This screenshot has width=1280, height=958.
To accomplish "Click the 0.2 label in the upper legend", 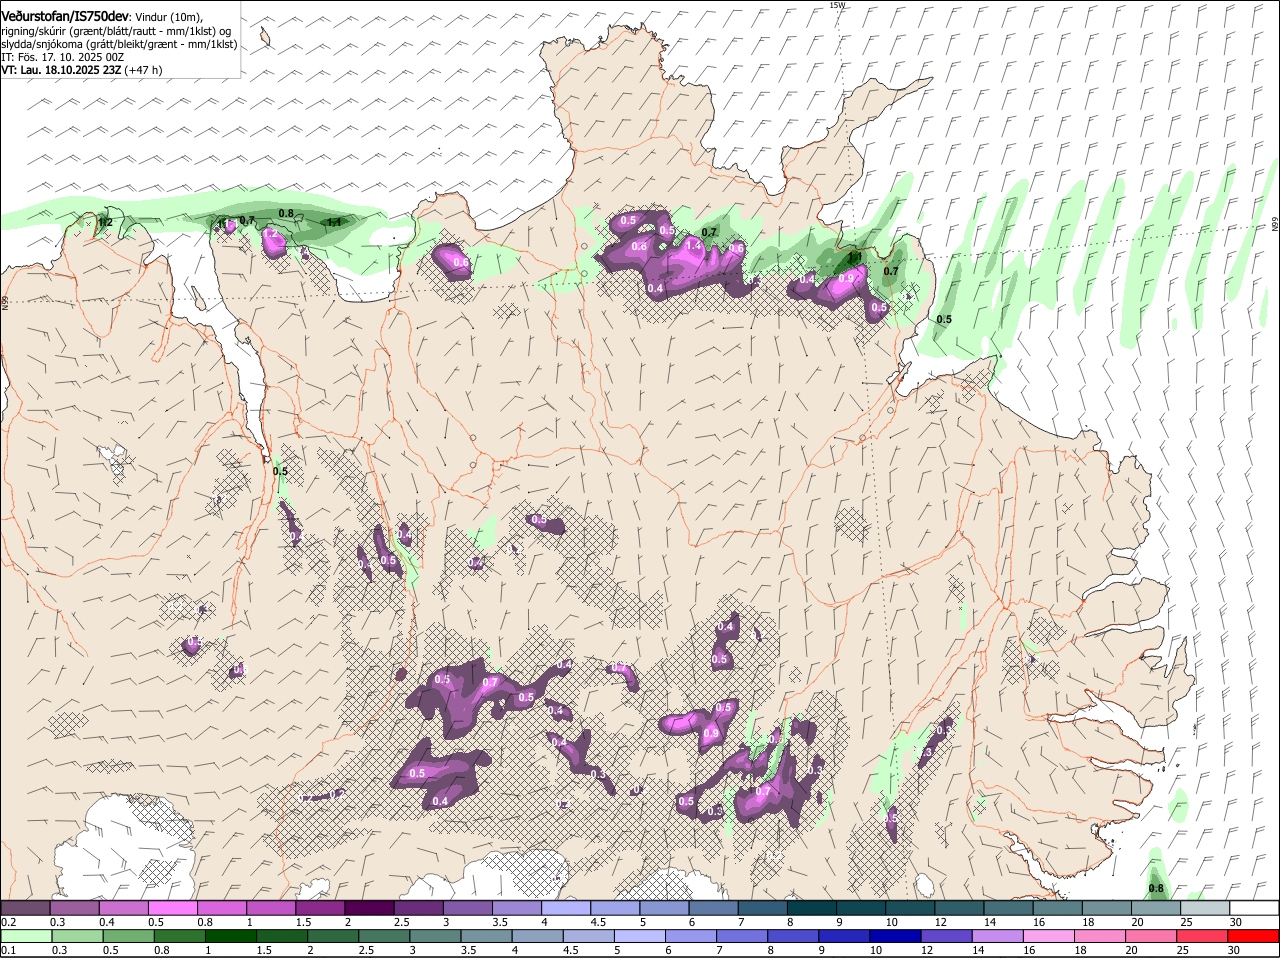I will [x=8, y=921].
